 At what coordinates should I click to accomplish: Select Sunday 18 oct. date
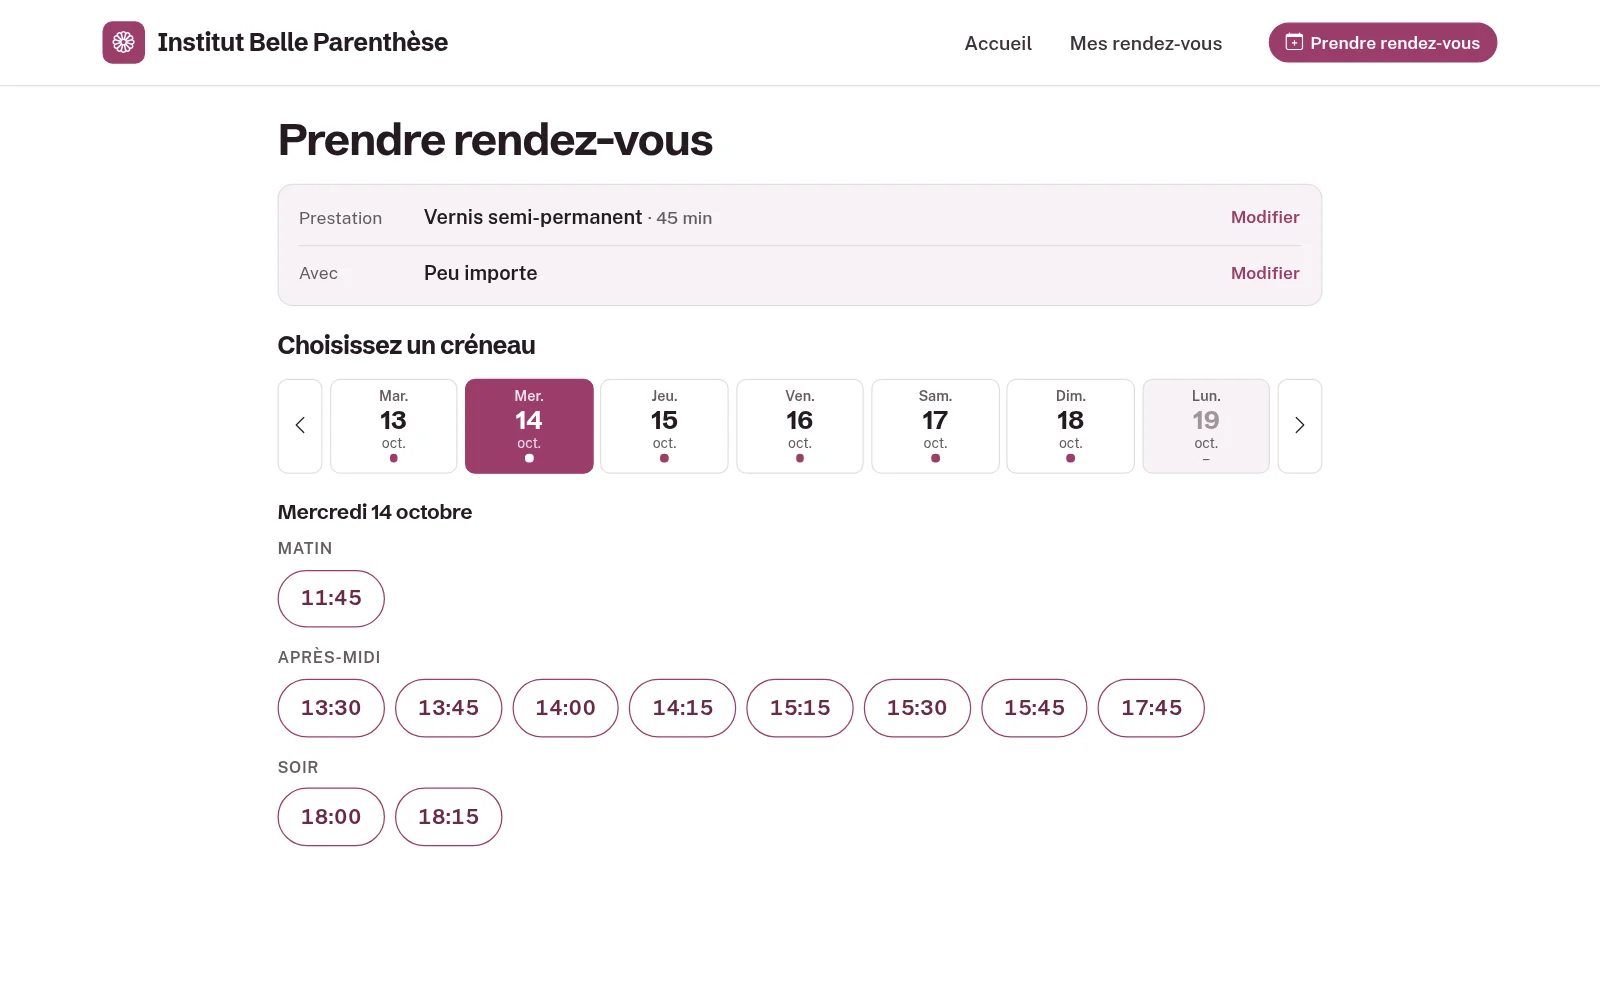tap(1070, 426)
